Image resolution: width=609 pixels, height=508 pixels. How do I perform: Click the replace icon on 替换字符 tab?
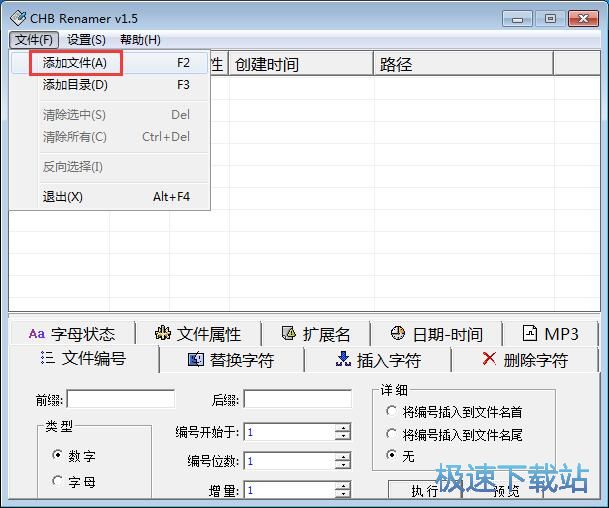(x=196, y=360)
